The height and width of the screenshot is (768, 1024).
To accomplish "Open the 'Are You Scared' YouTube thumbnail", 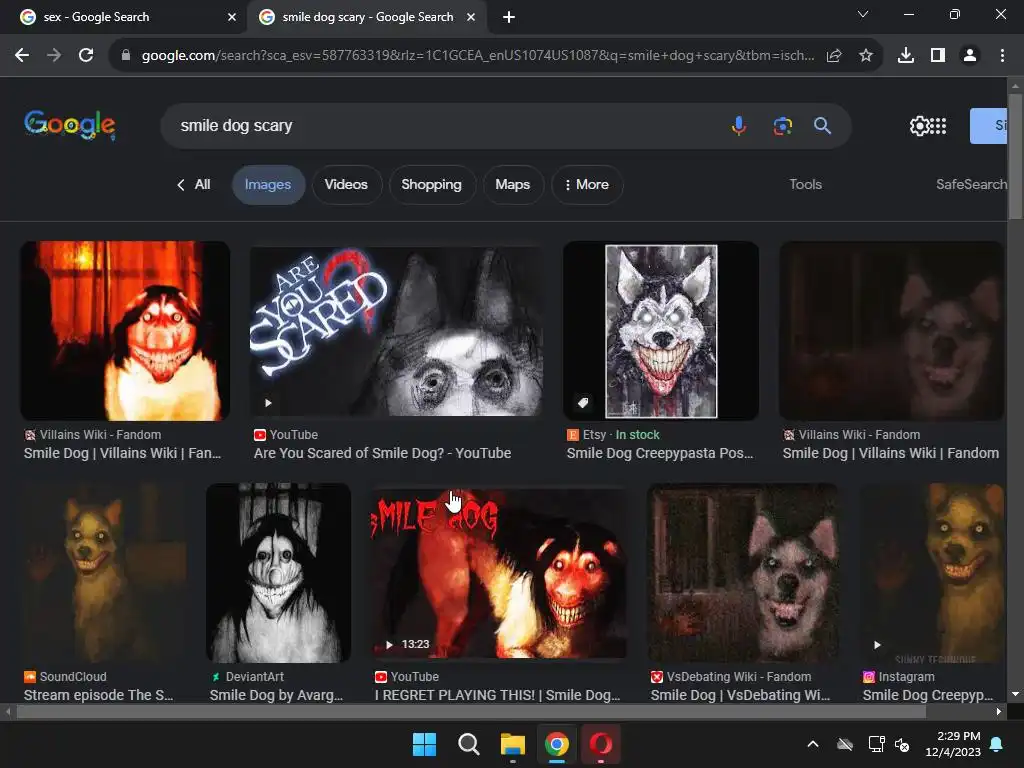I will click(x=396, y=331).
